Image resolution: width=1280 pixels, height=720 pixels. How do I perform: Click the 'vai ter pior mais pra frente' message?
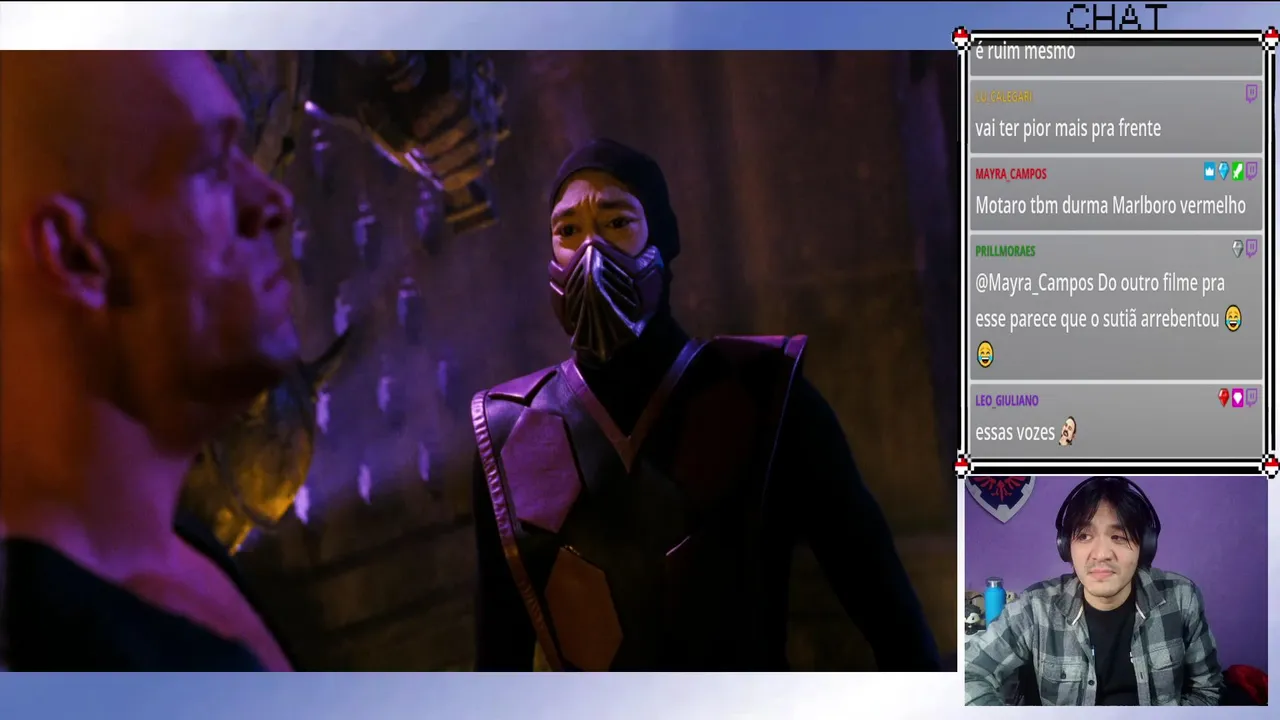1068,128
